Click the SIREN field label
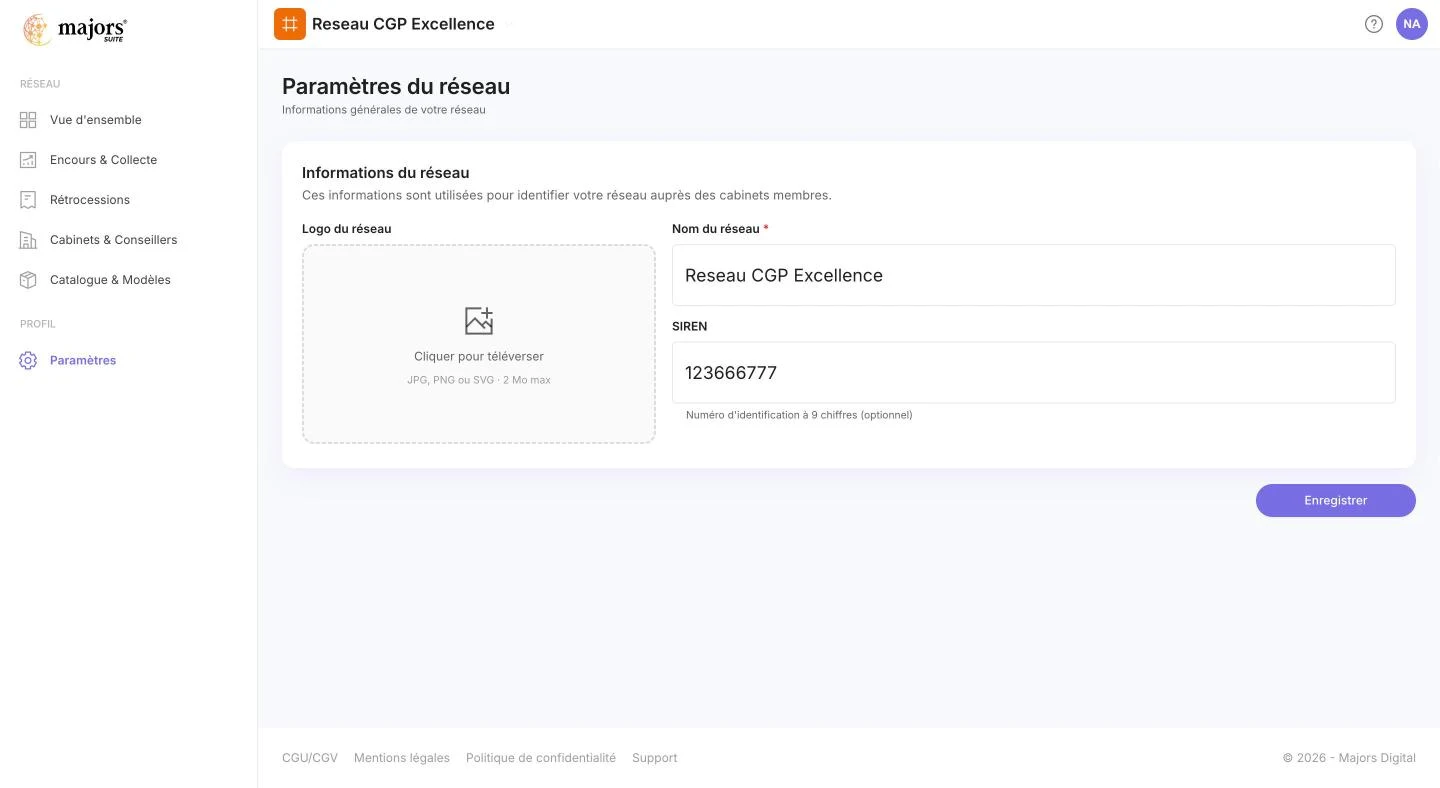 pos(690,327)
